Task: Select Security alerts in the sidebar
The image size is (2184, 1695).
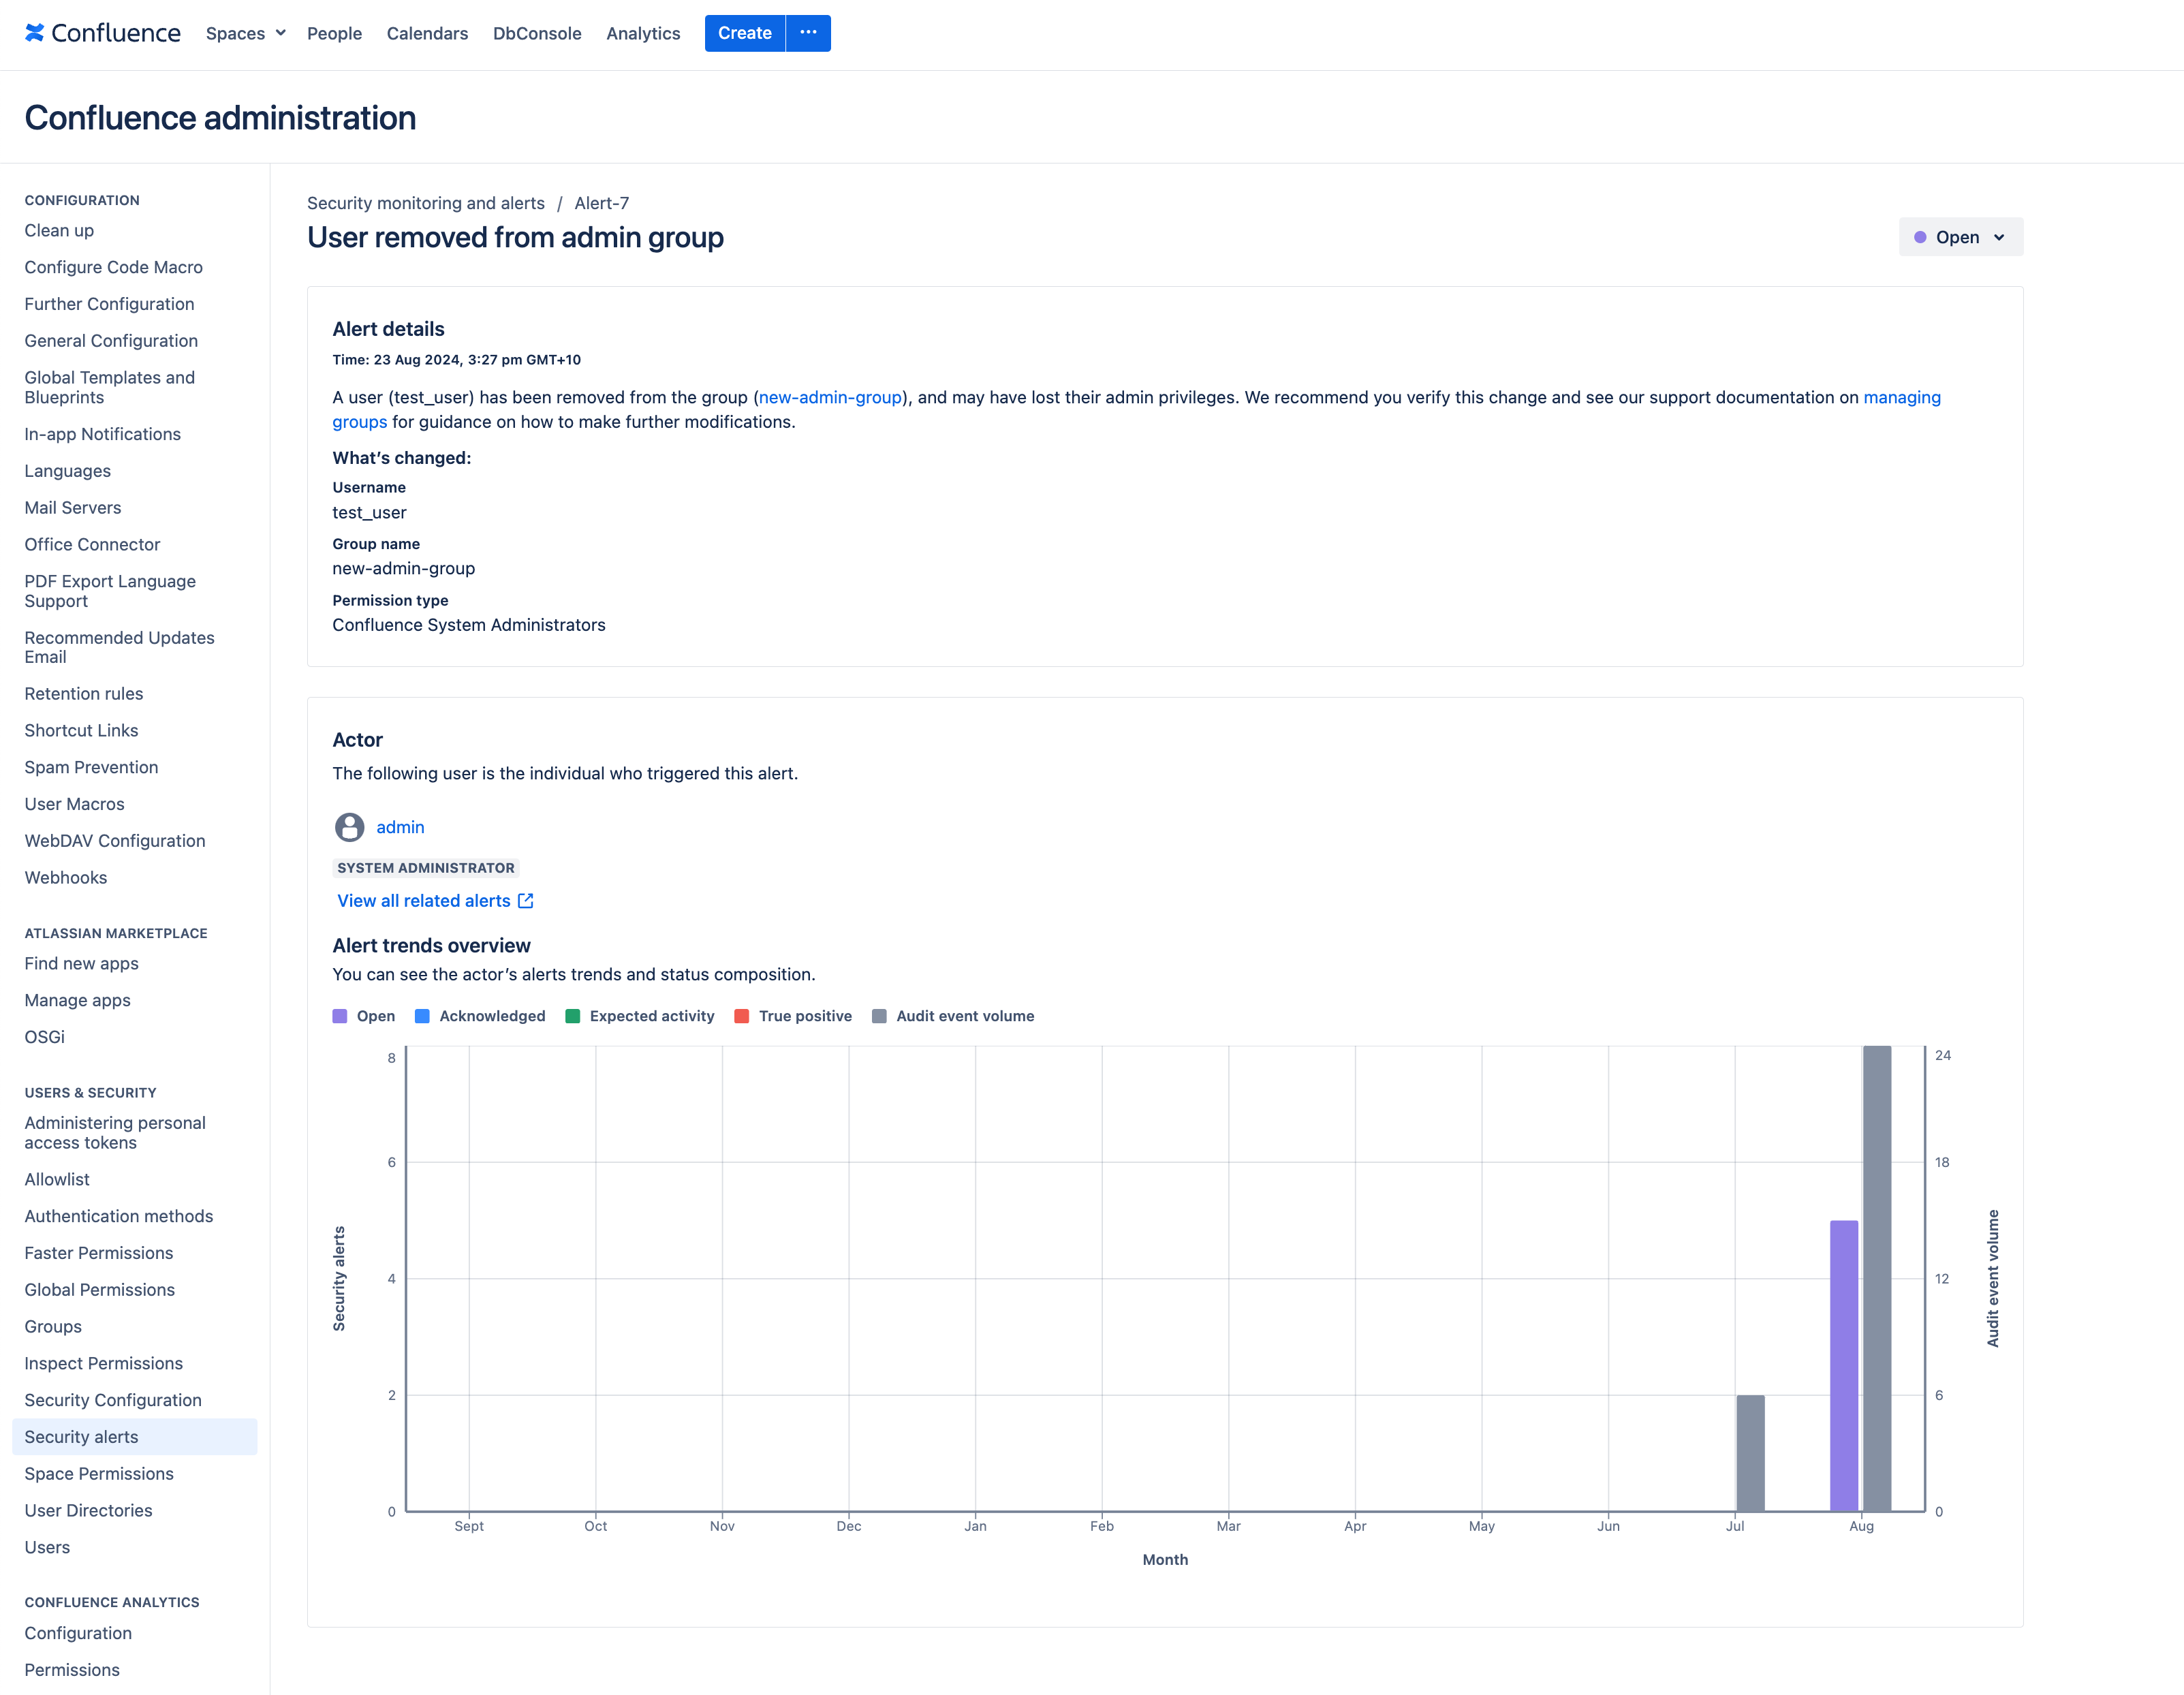Action: (x=134, y=1437)
